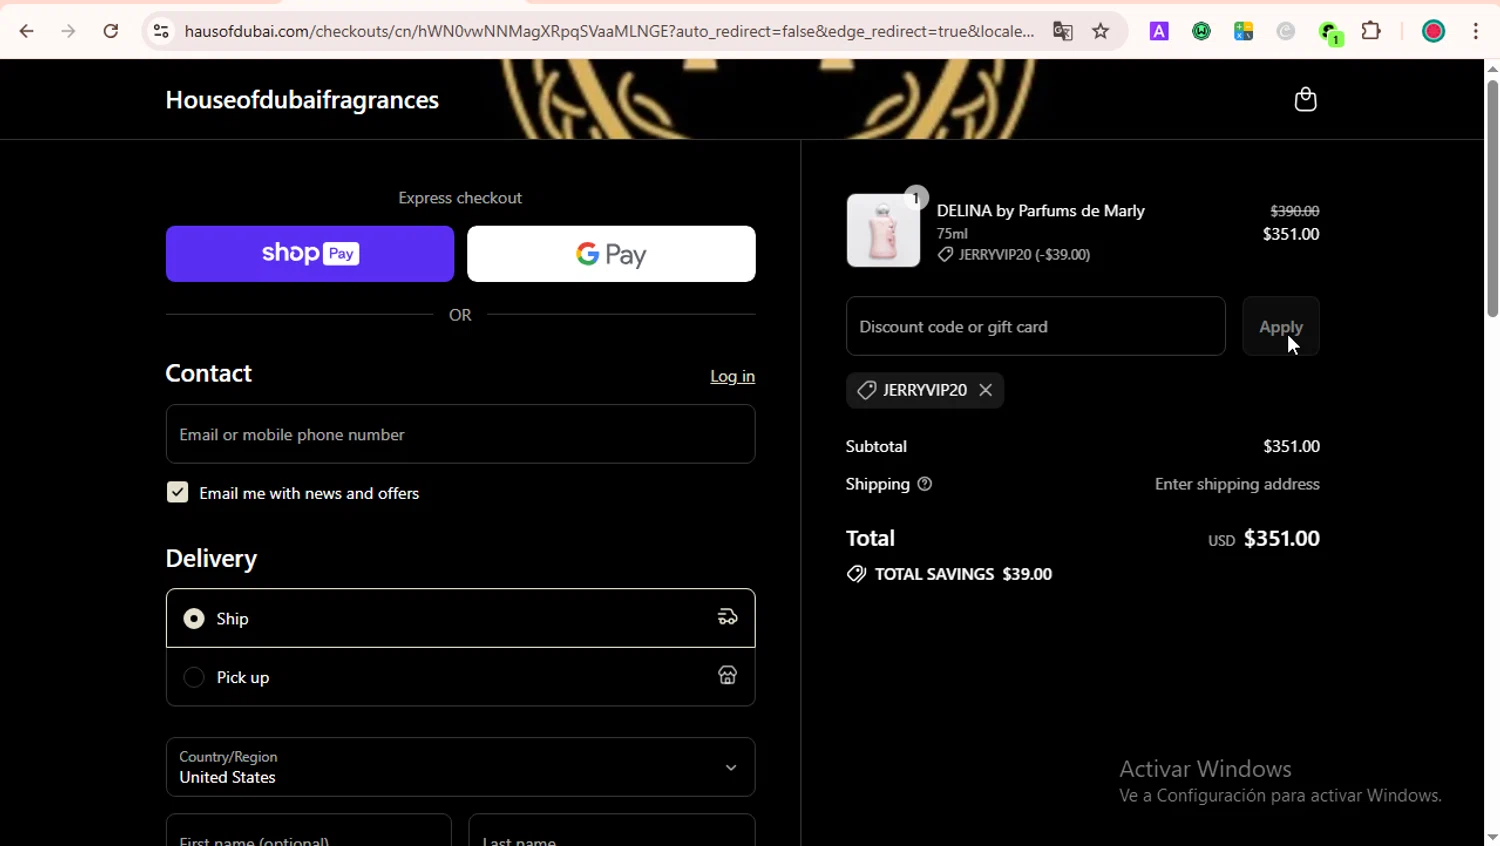Go back to the previous page
This screenshot has width=1500, height=846.
27,31
